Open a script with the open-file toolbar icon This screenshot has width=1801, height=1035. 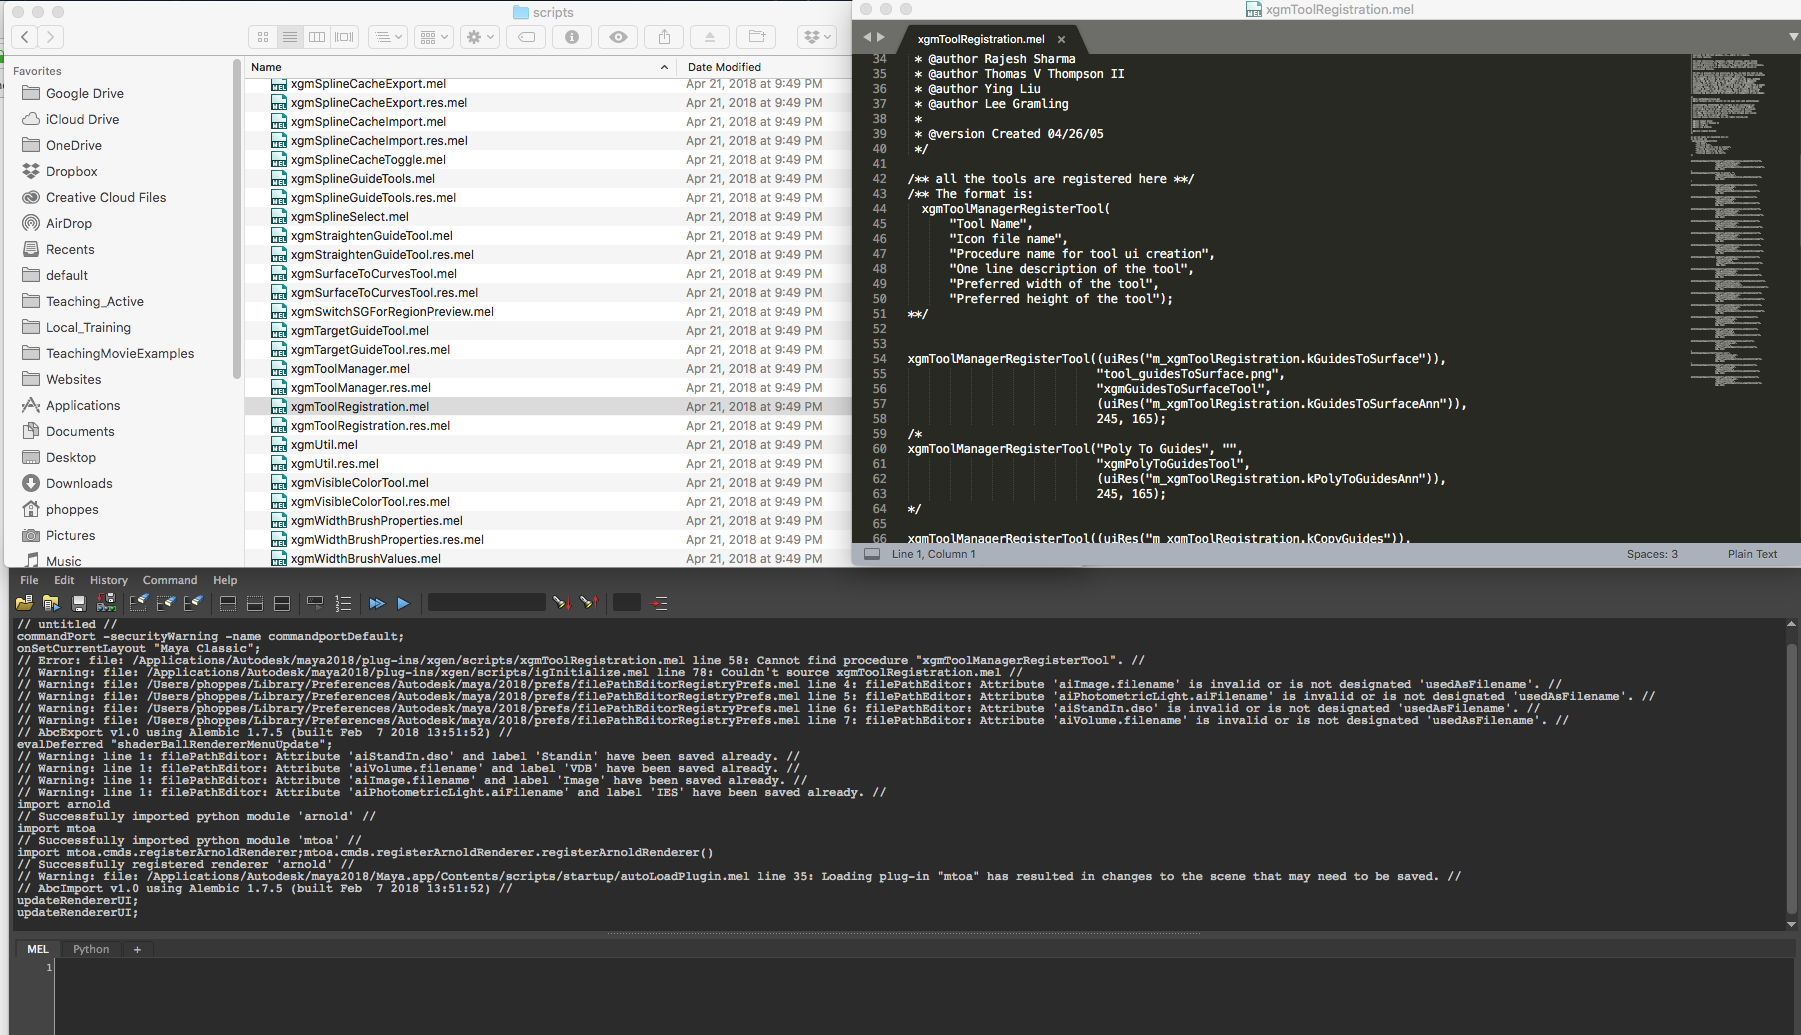point(24,602)
